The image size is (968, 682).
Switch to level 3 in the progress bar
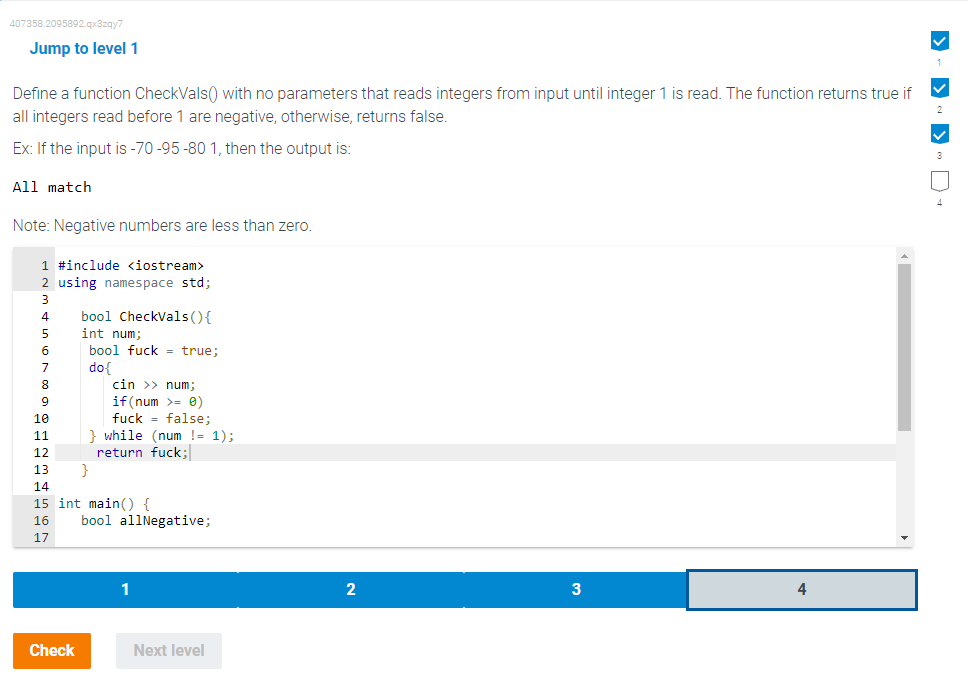576,589
